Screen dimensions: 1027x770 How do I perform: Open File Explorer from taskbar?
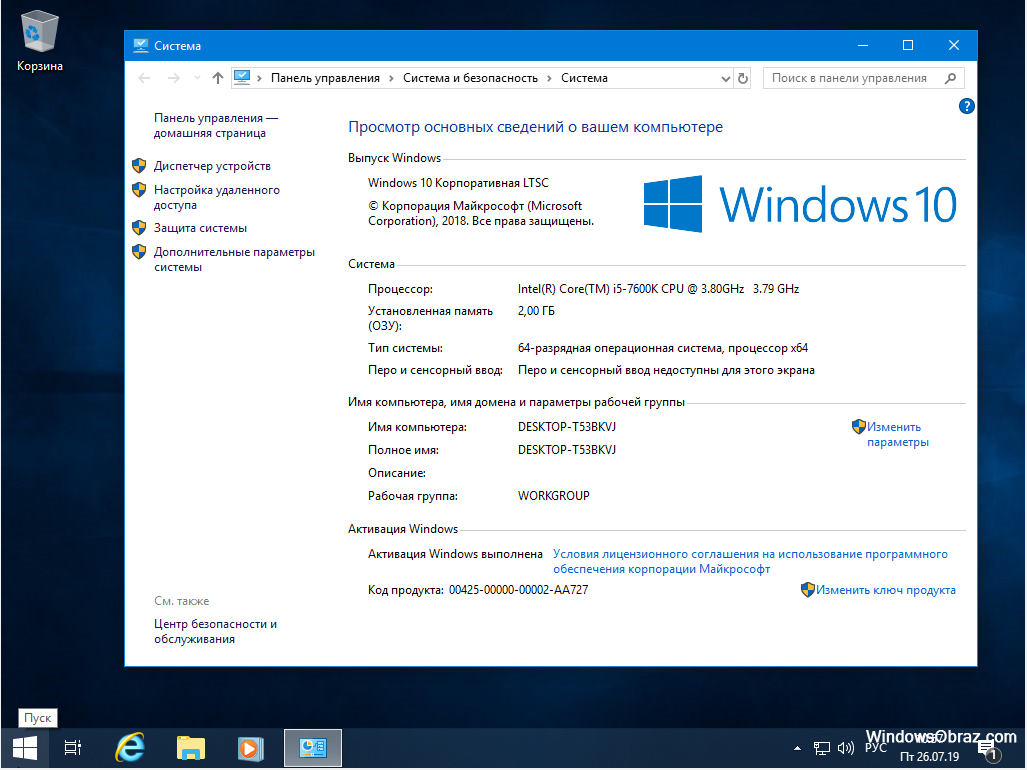pyautogui.click(x=191, y=748)
